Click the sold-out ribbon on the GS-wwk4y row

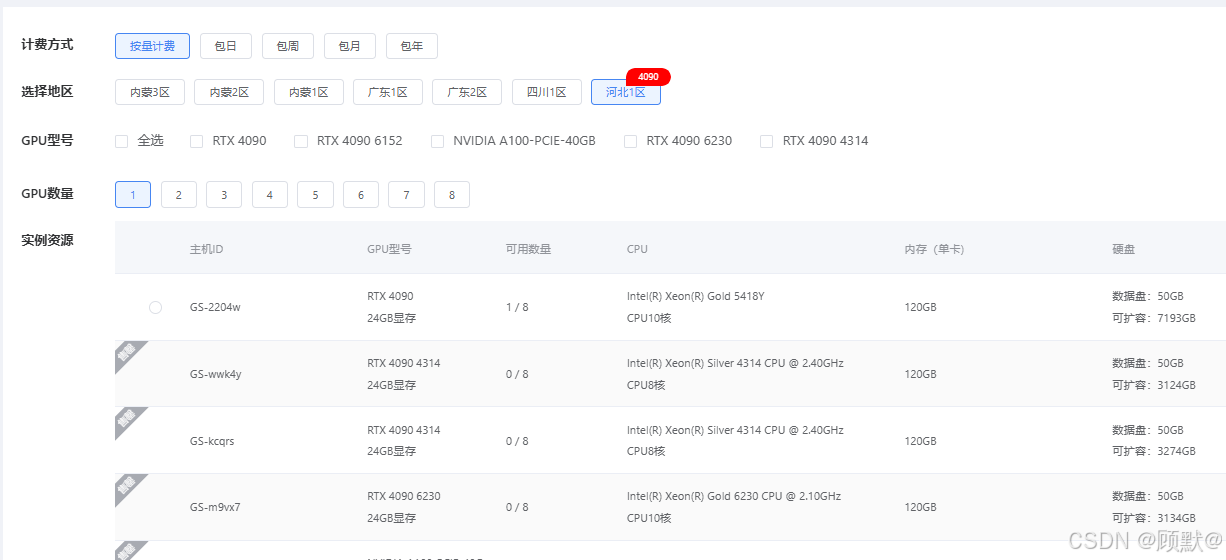pyautogui.click(x=128, y=354)
